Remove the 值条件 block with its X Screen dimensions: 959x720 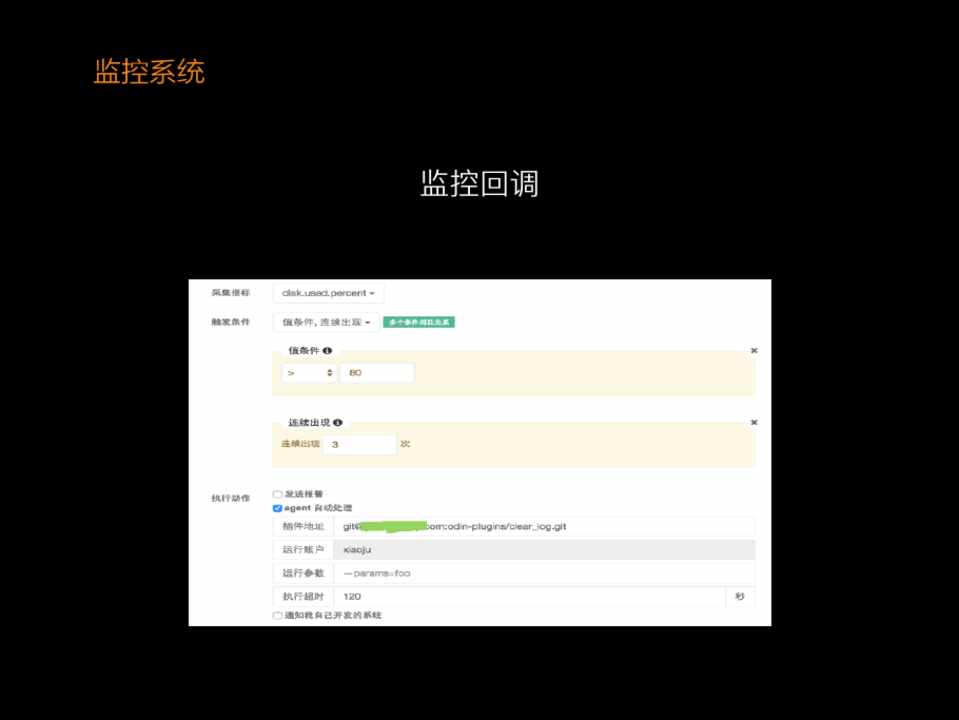point(754,351)
